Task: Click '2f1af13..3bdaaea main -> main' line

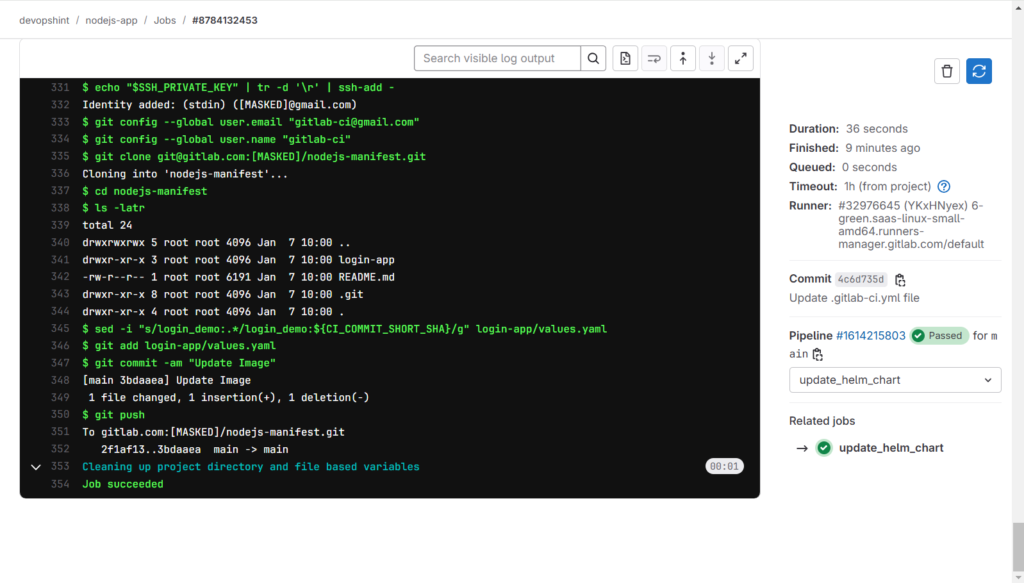Action: (x=195, y=449)
